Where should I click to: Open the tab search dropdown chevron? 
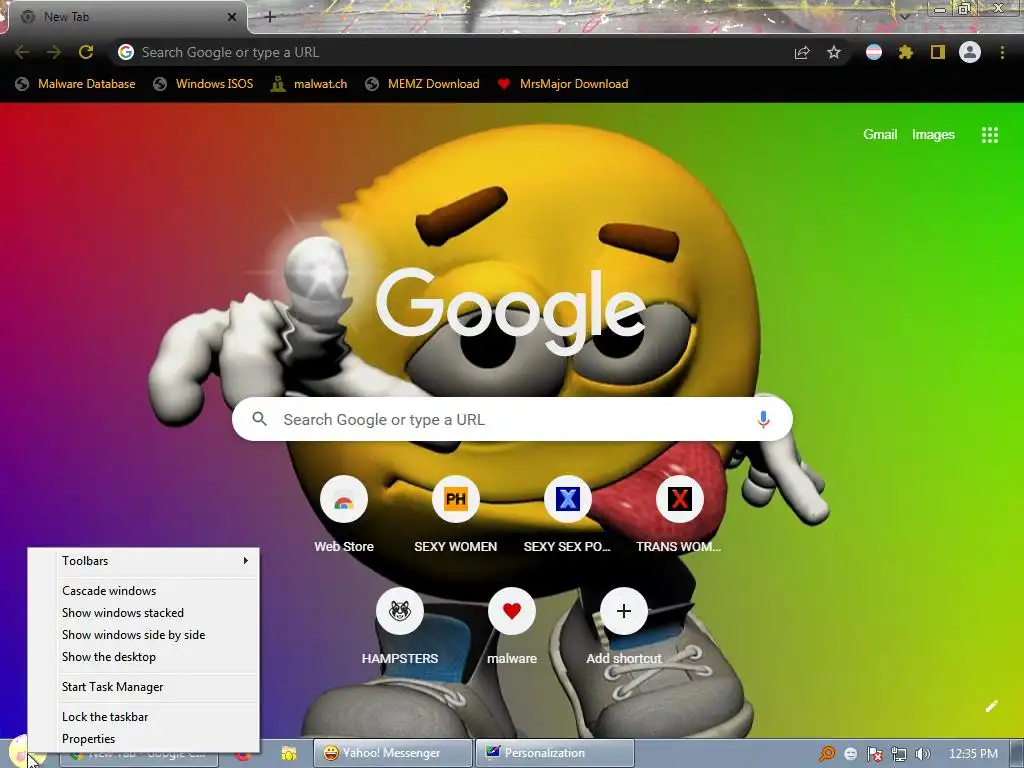coord(905,16)
